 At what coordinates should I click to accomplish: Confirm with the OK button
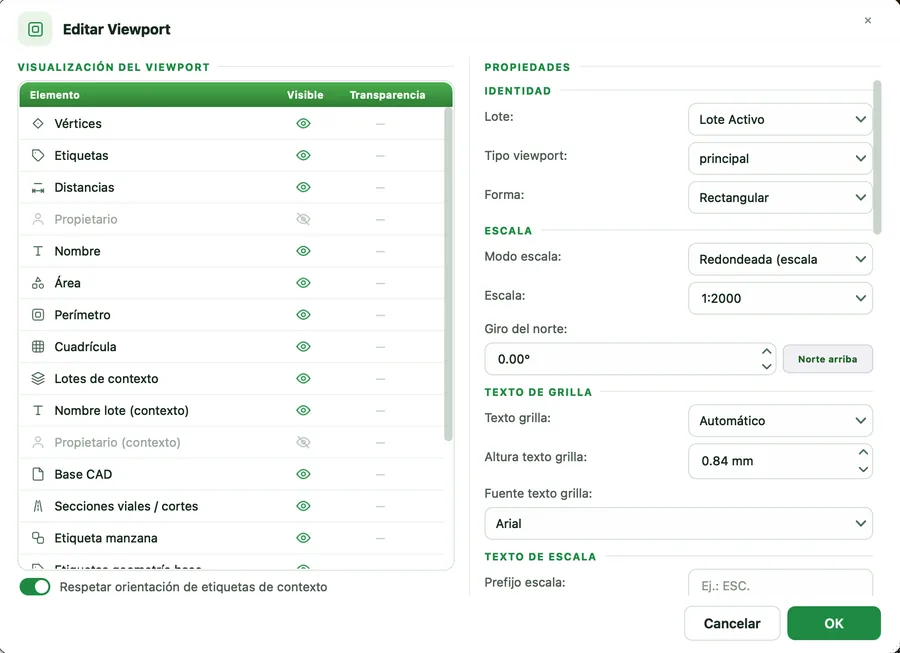click(833, 623)
